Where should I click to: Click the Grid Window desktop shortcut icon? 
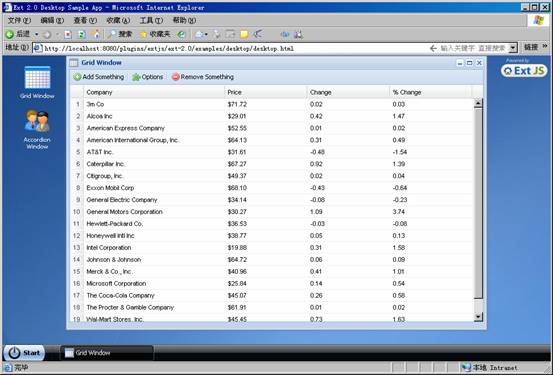point(37,82)
